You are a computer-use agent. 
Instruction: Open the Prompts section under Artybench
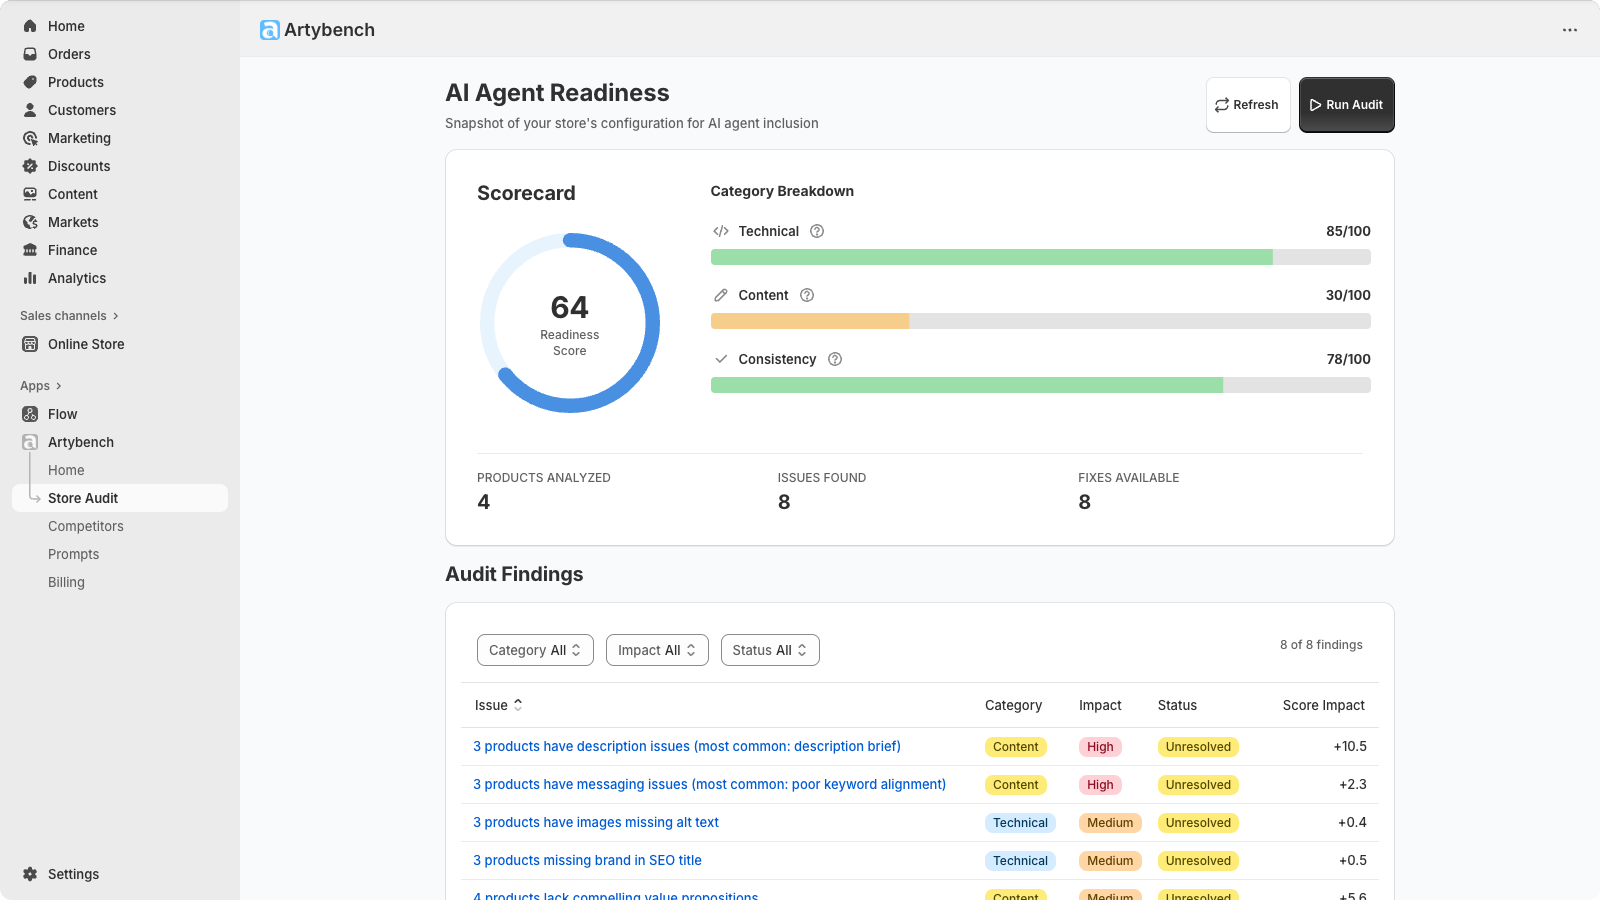coord(73,554)
